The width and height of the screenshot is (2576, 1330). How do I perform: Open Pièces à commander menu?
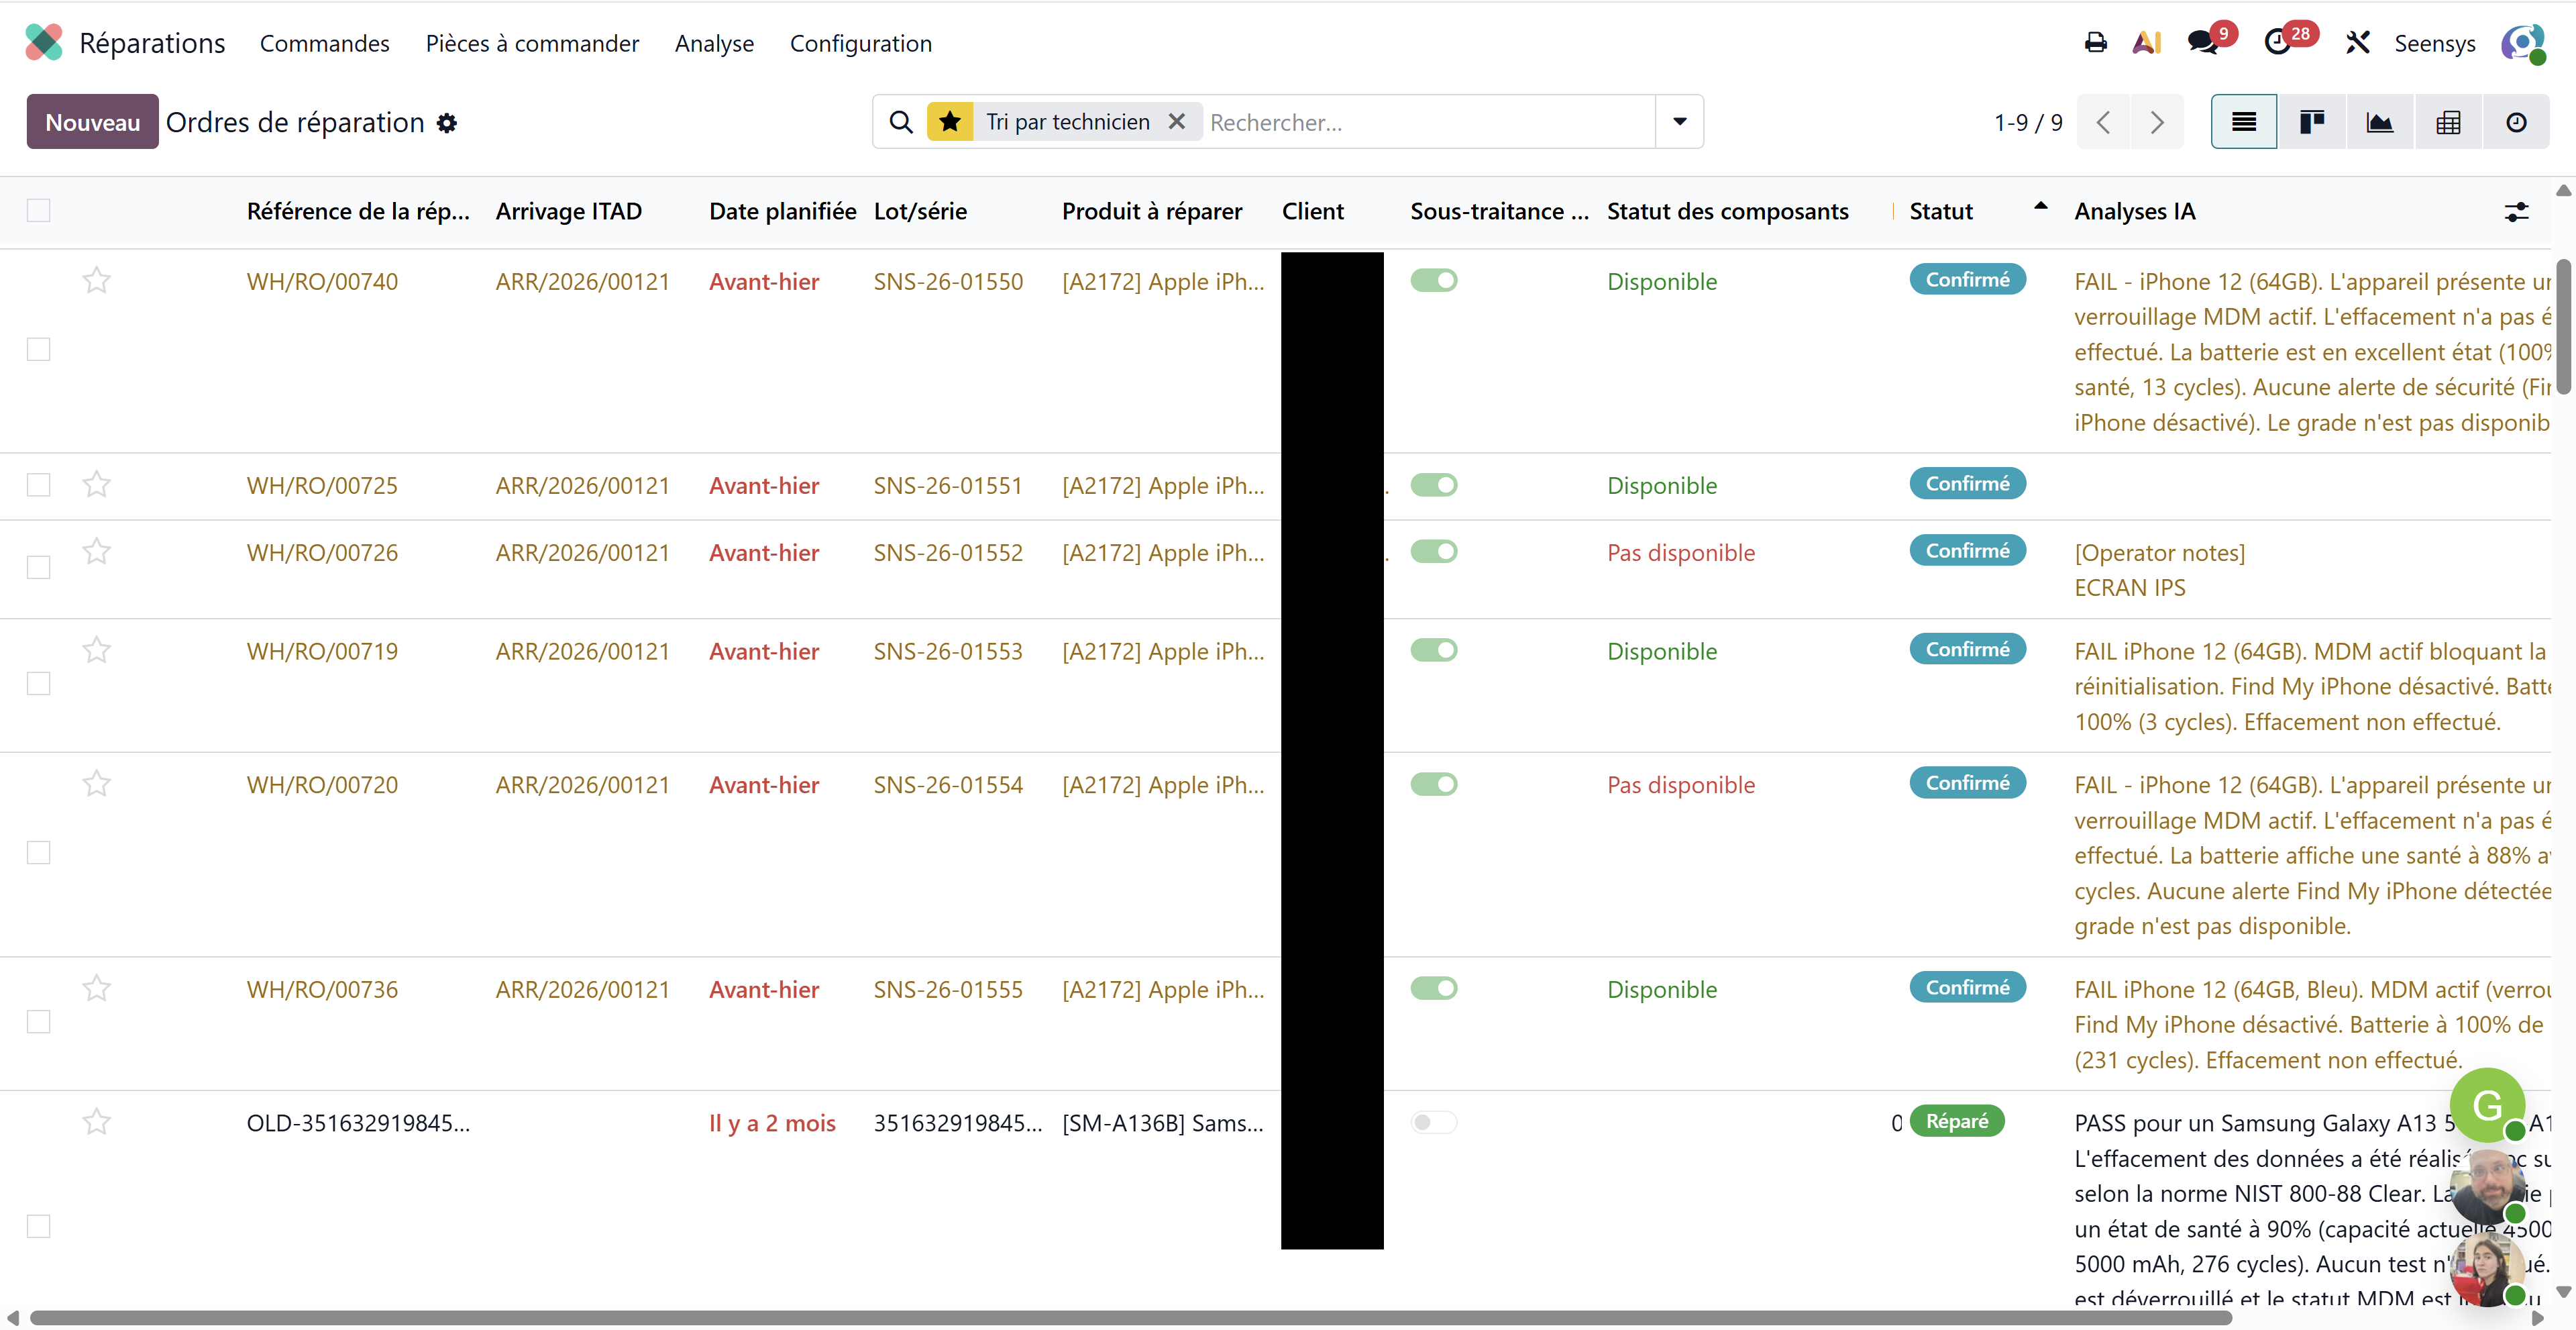pyautogui.click(x=532, y=43)
